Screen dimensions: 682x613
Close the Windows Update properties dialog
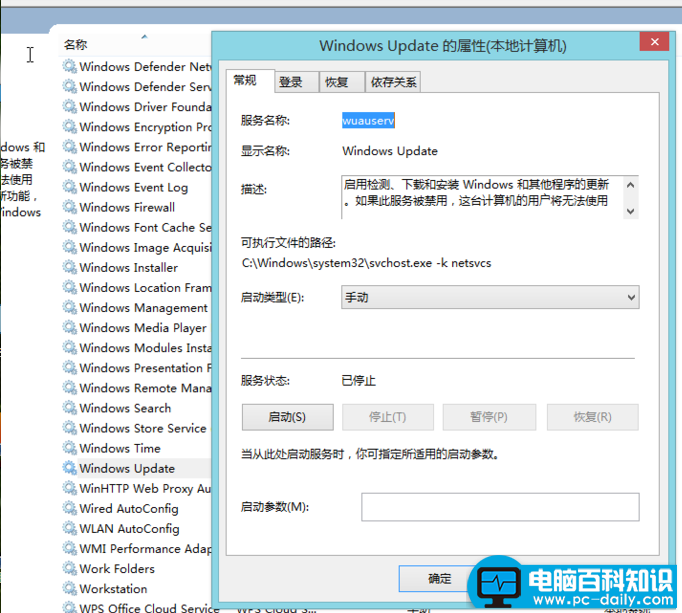pyautogui.click(x=654, y=42)
